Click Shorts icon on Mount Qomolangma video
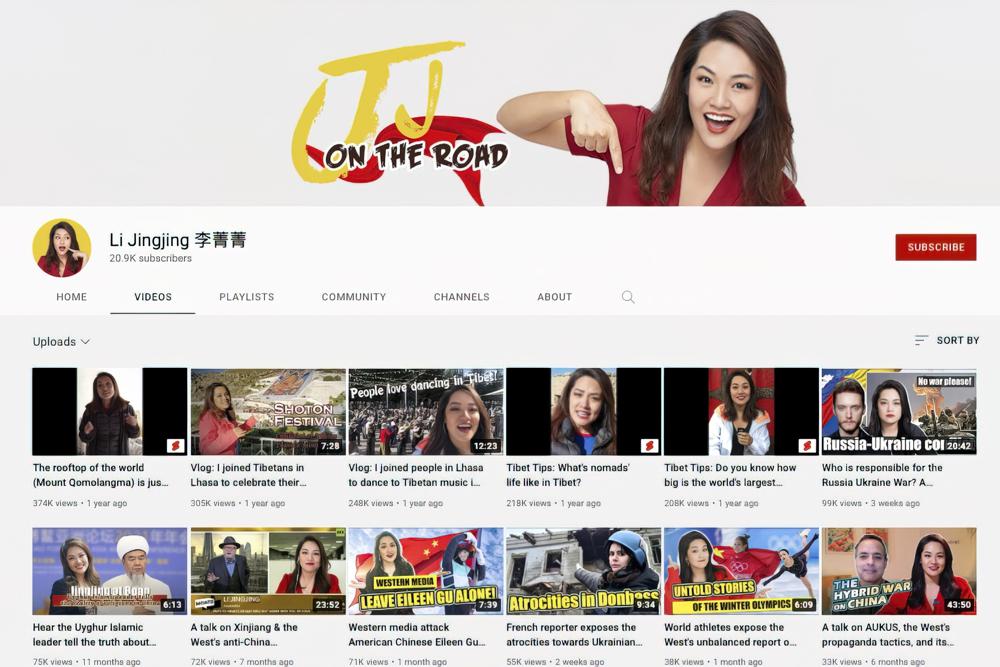 [x=175, y=446]
